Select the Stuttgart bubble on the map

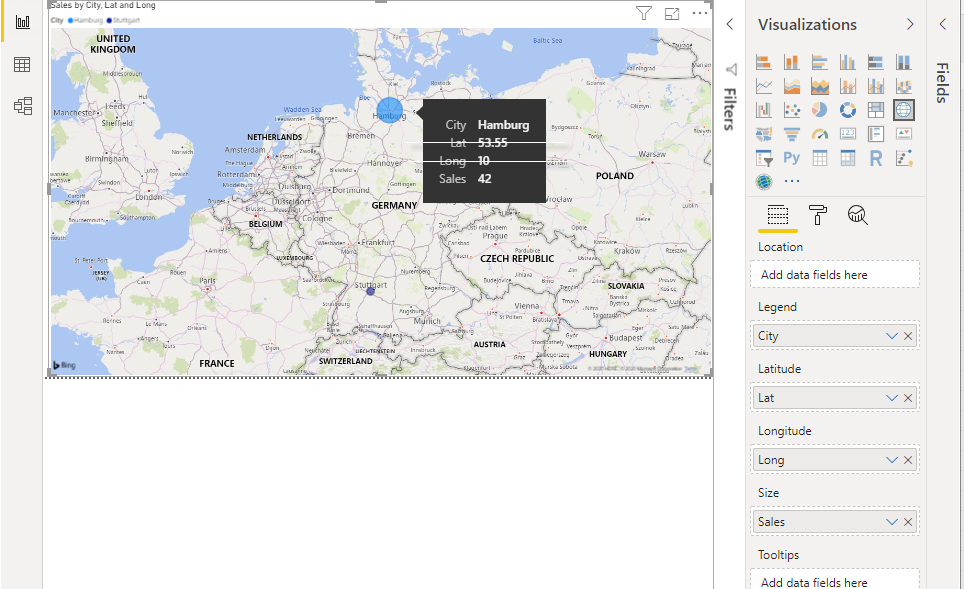point(370,291)
